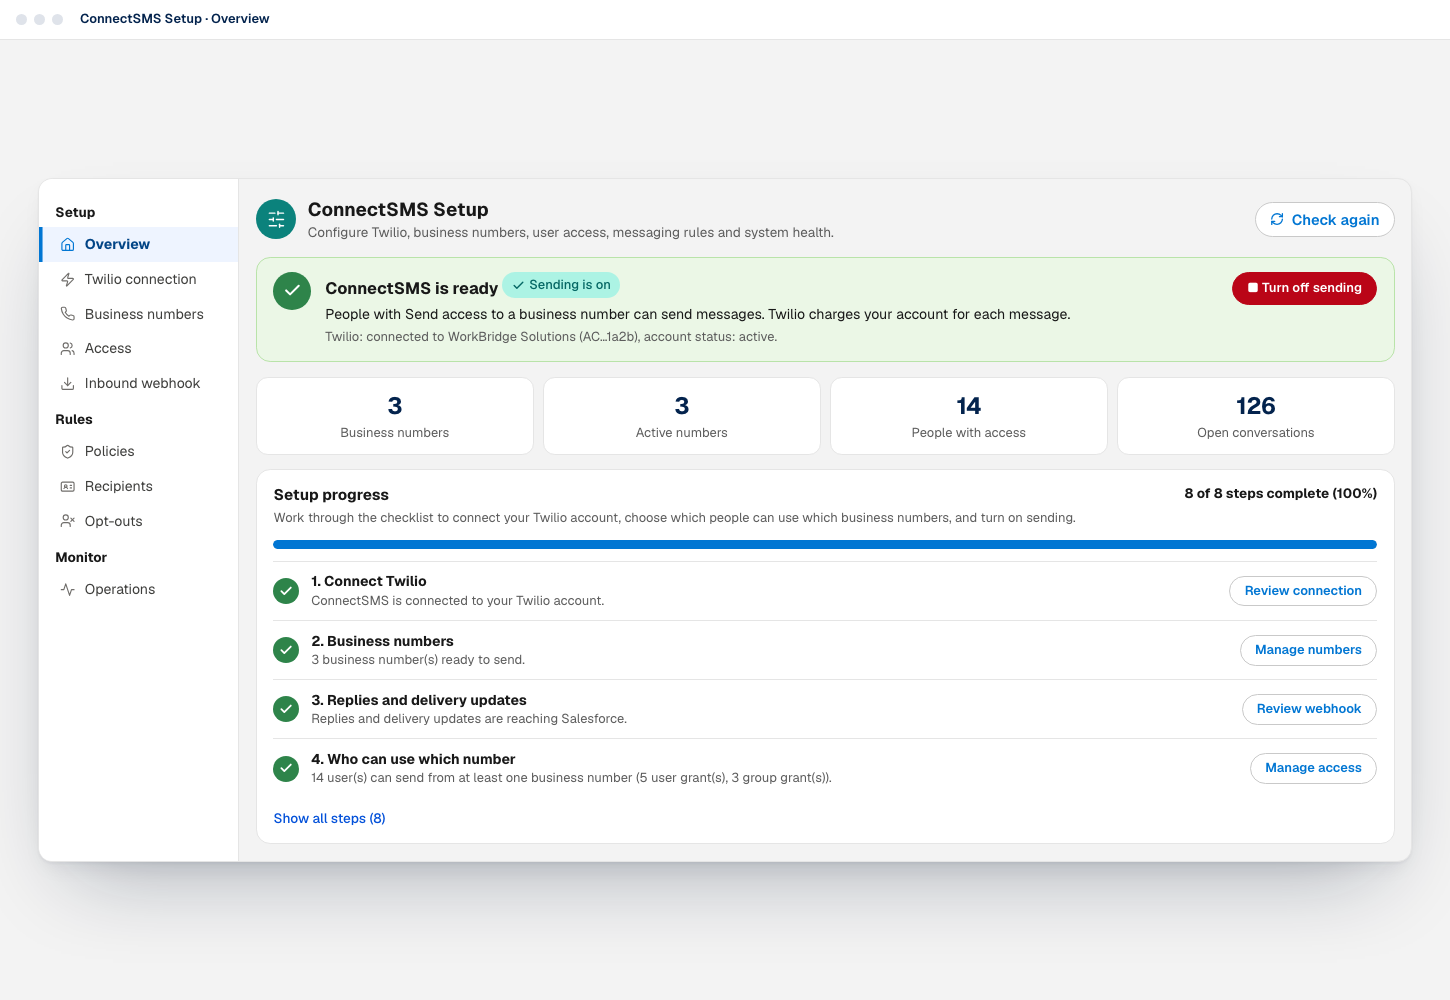Click the Twilio connected account status line
Screen dimensions: 1450x1000
551,337
